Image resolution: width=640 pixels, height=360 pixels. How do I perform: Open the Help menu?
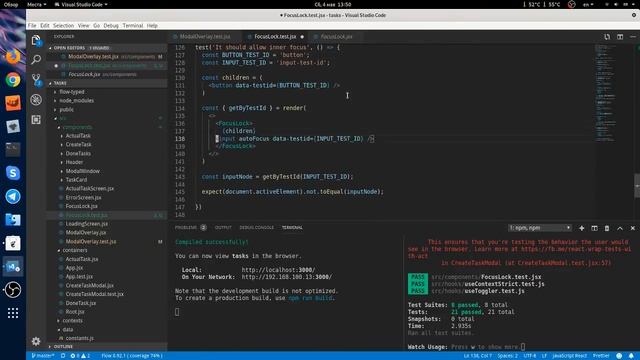(152, 25)
